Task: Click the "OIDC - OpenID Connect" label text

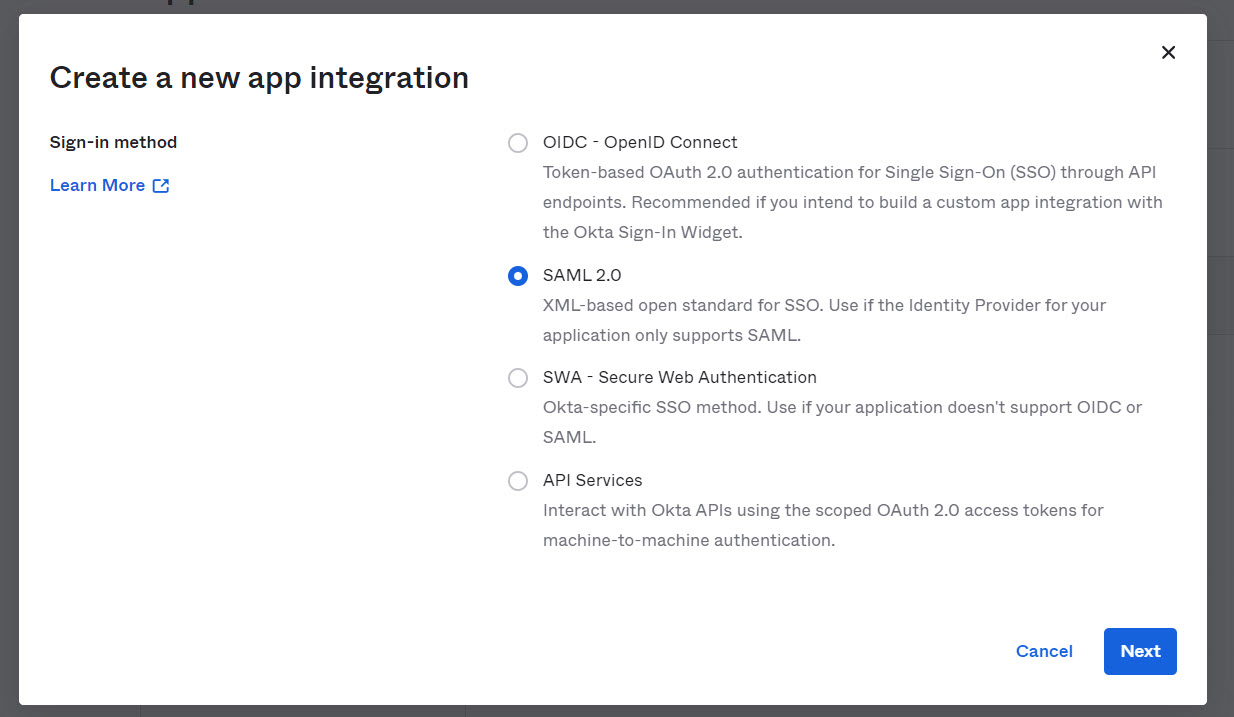Action: pos(640,143)
